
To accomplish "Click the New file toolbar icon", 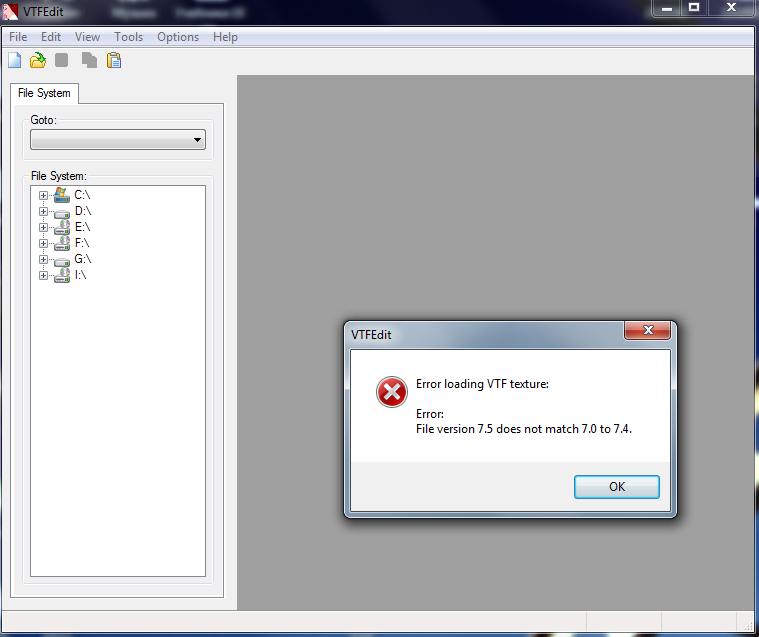I will tap(15, 61).
